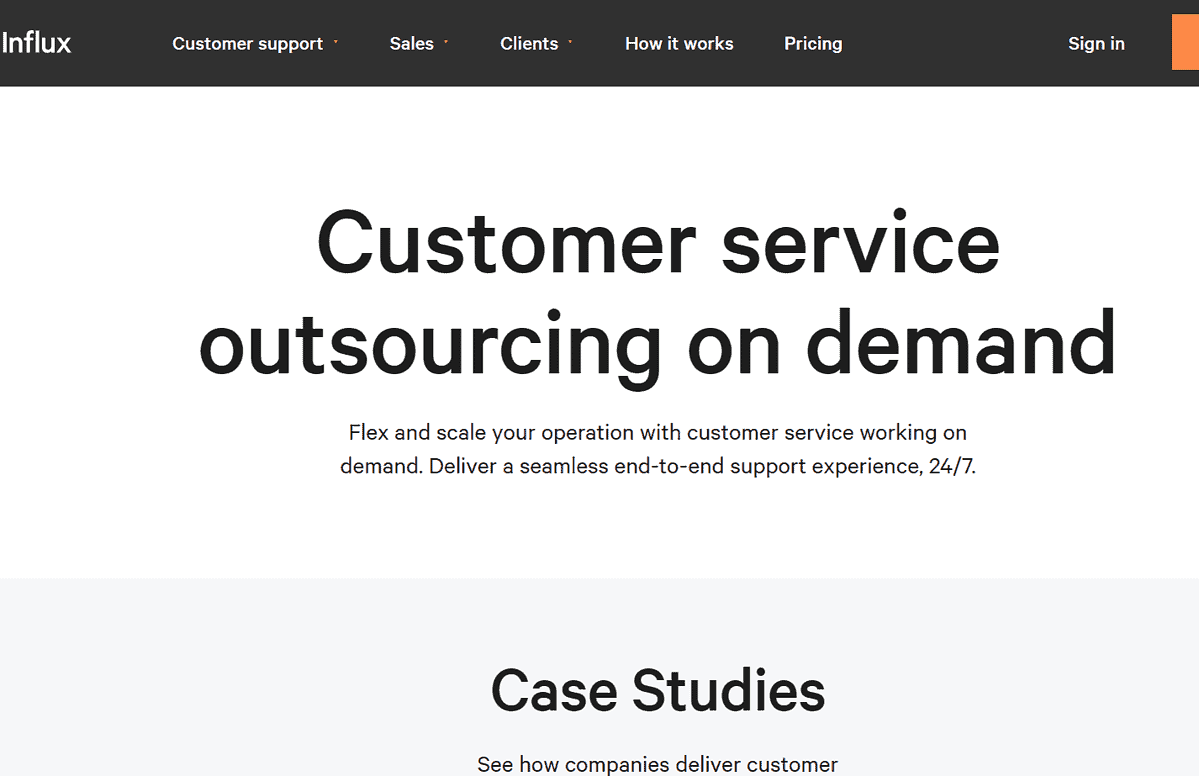Click the Case Studies heading
This screenshot has height=776, width=1199.
pyautogui.click(x=658, y=690)
